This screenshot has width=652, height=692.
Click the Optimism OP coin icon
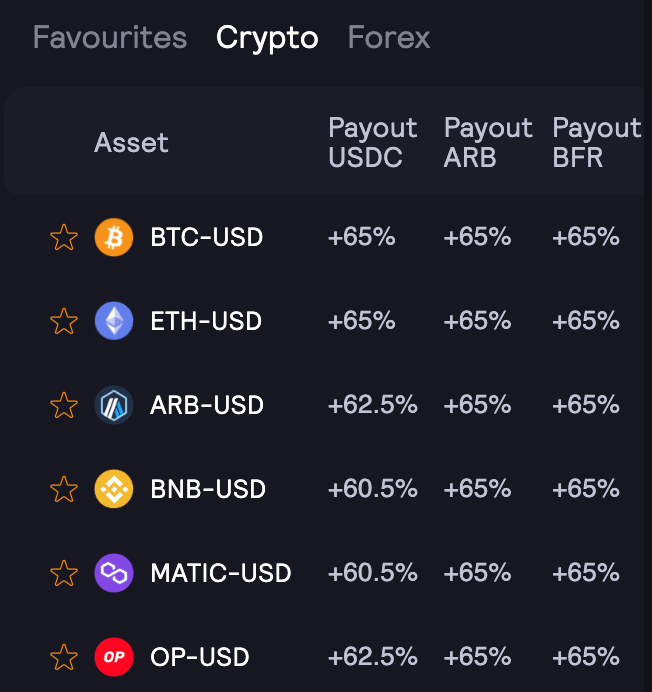point(113,657)
